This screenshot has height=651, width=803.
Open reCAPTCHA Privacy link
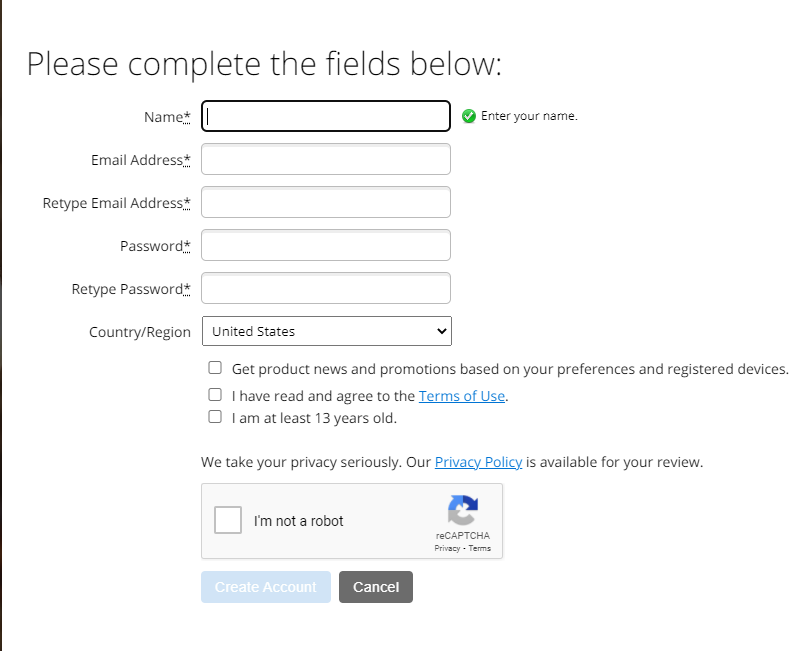point(447,549)
